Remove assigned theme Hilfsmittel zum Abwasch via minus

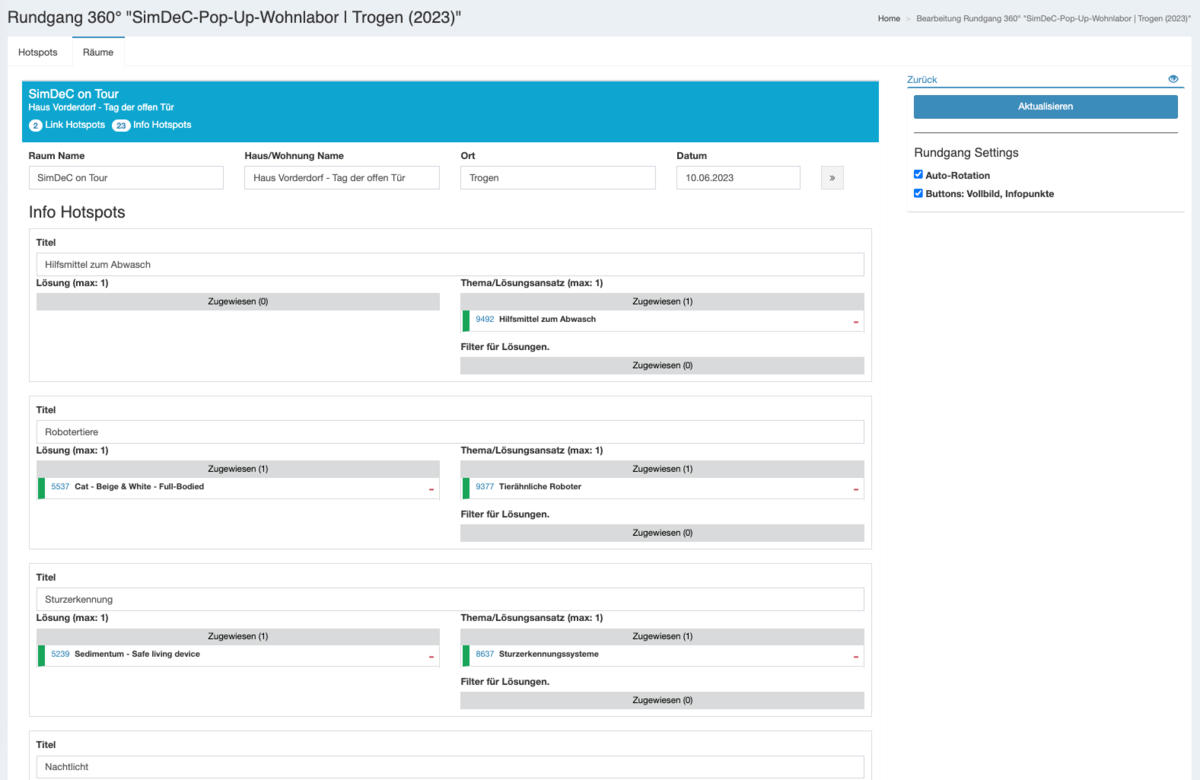point(856,322)
